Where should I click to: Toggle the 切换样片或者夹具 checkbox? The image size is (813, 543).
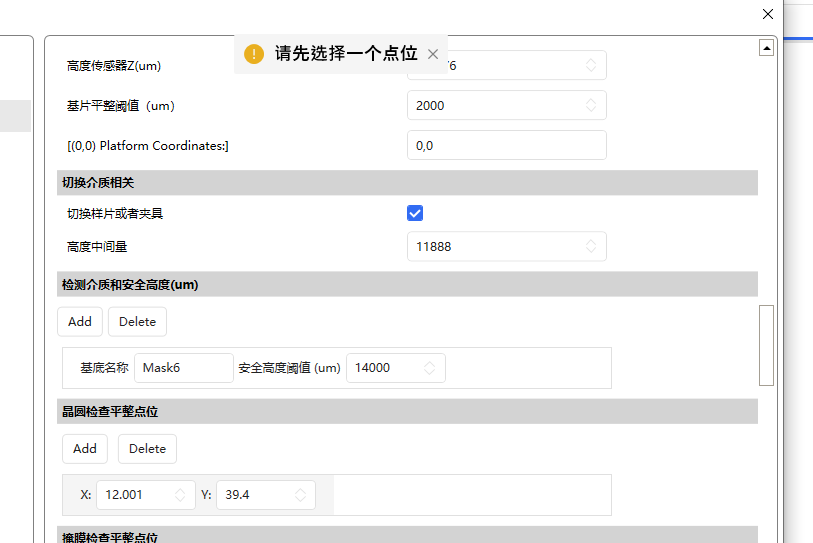[x=415, y=213]
